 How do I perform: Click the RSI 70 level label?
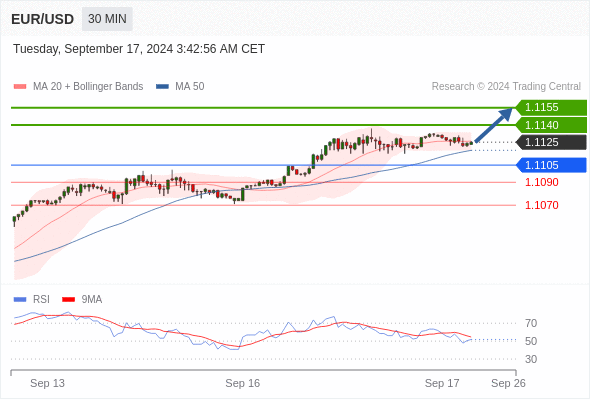[531, 323]
